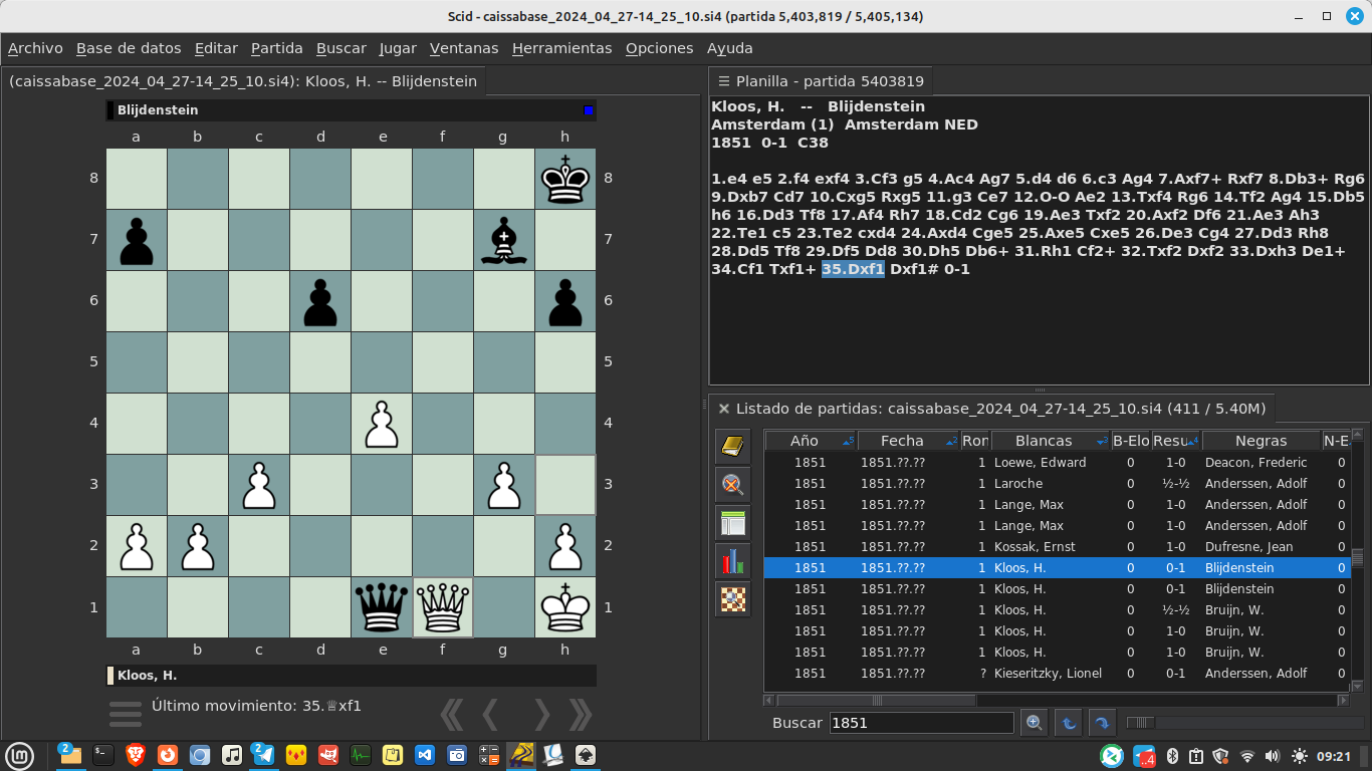Sort game list by Fecha column
This screenshot has height=771, width=1372.
click(909, 441)
